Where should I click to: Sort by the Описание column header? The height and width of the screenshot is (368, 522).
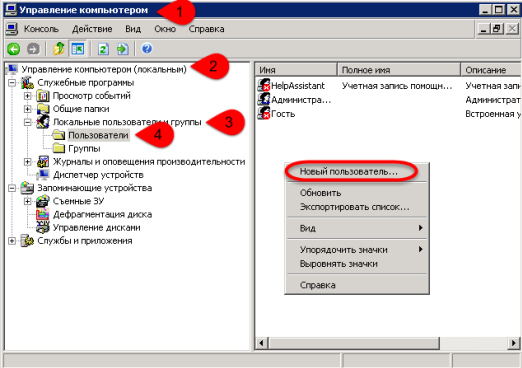coord(491,70)
